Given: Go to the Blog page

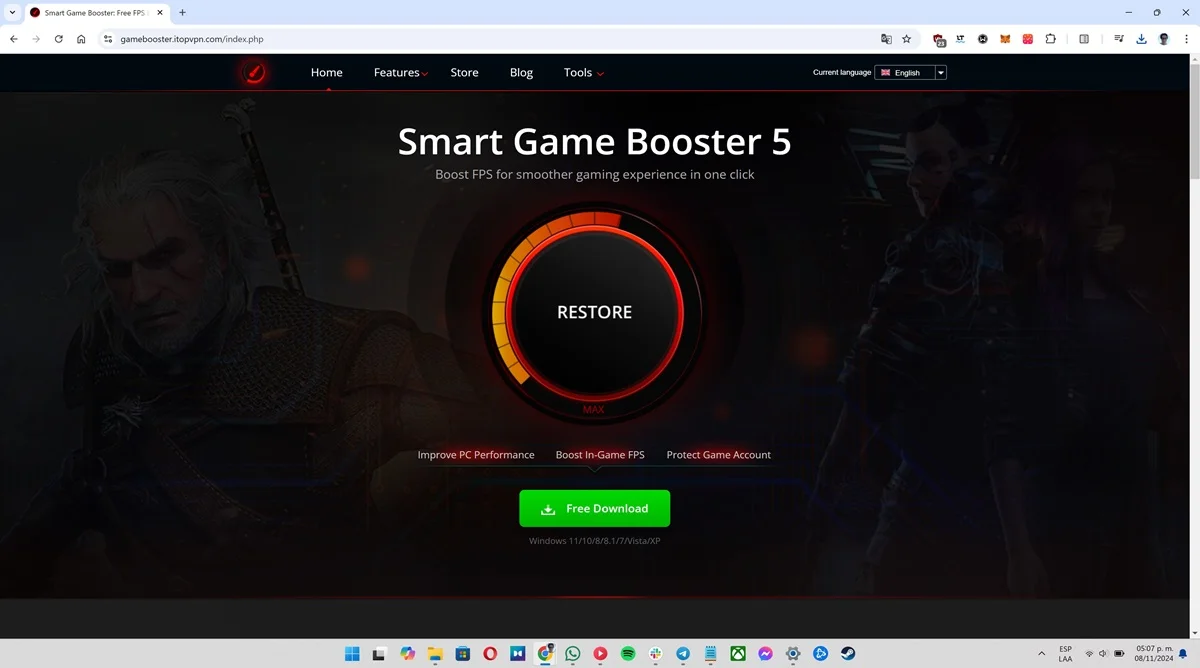Looking at the screenshot, I should pyautogui.click(x=520, y=72).
